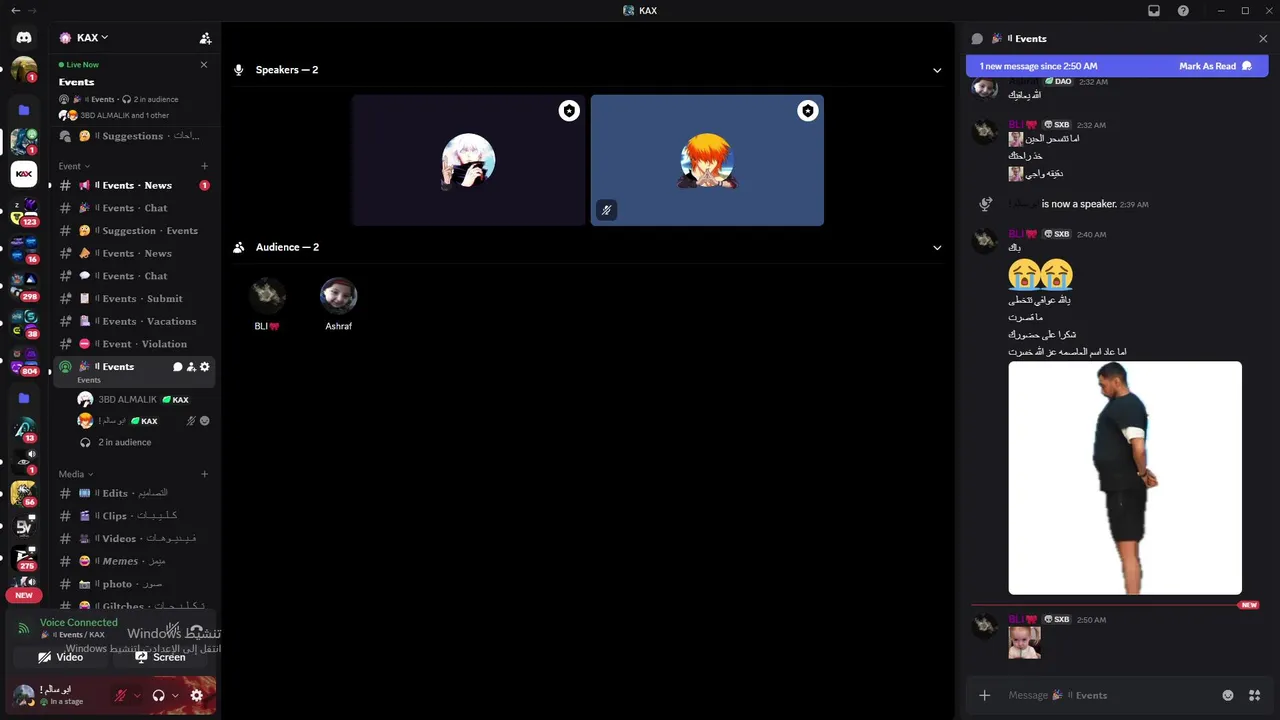Click Voice Connected status text
Screen dimensions: 1280x720
(78, 622)
